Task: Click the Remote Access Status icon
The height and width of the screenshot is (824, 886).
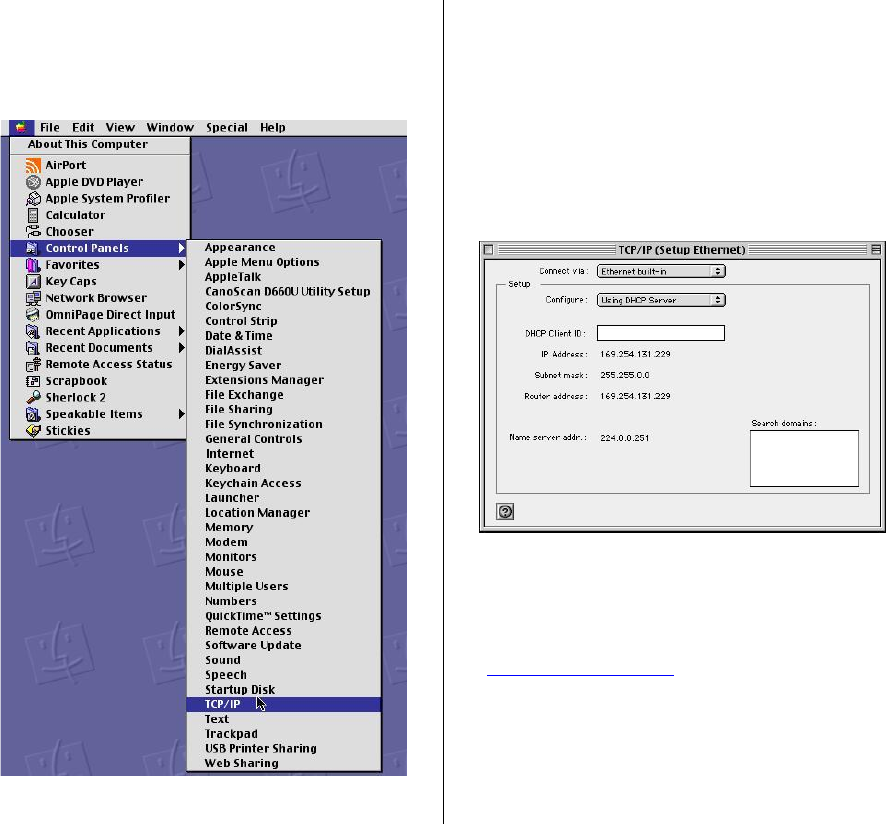Action: [x=33, y=365]
